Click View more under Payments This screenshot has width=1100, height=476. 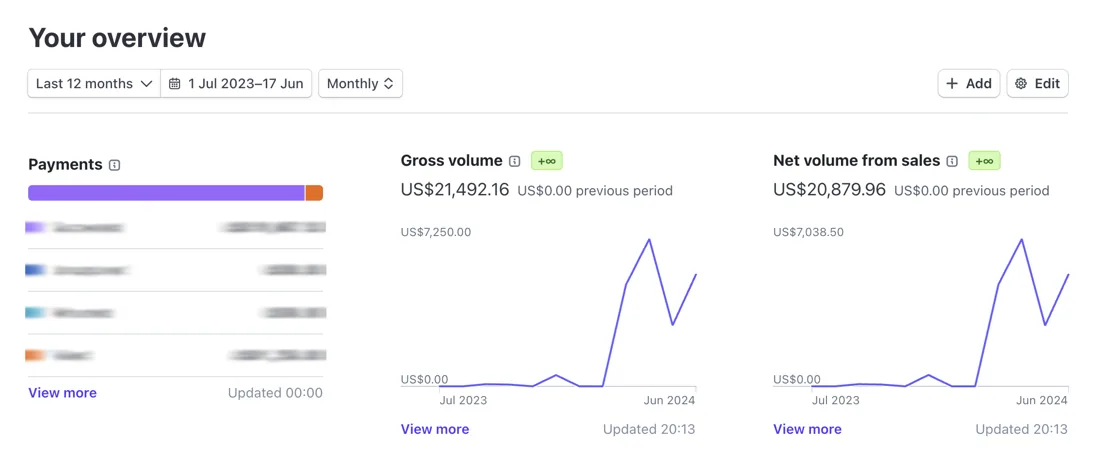click(x=62, y=393)
